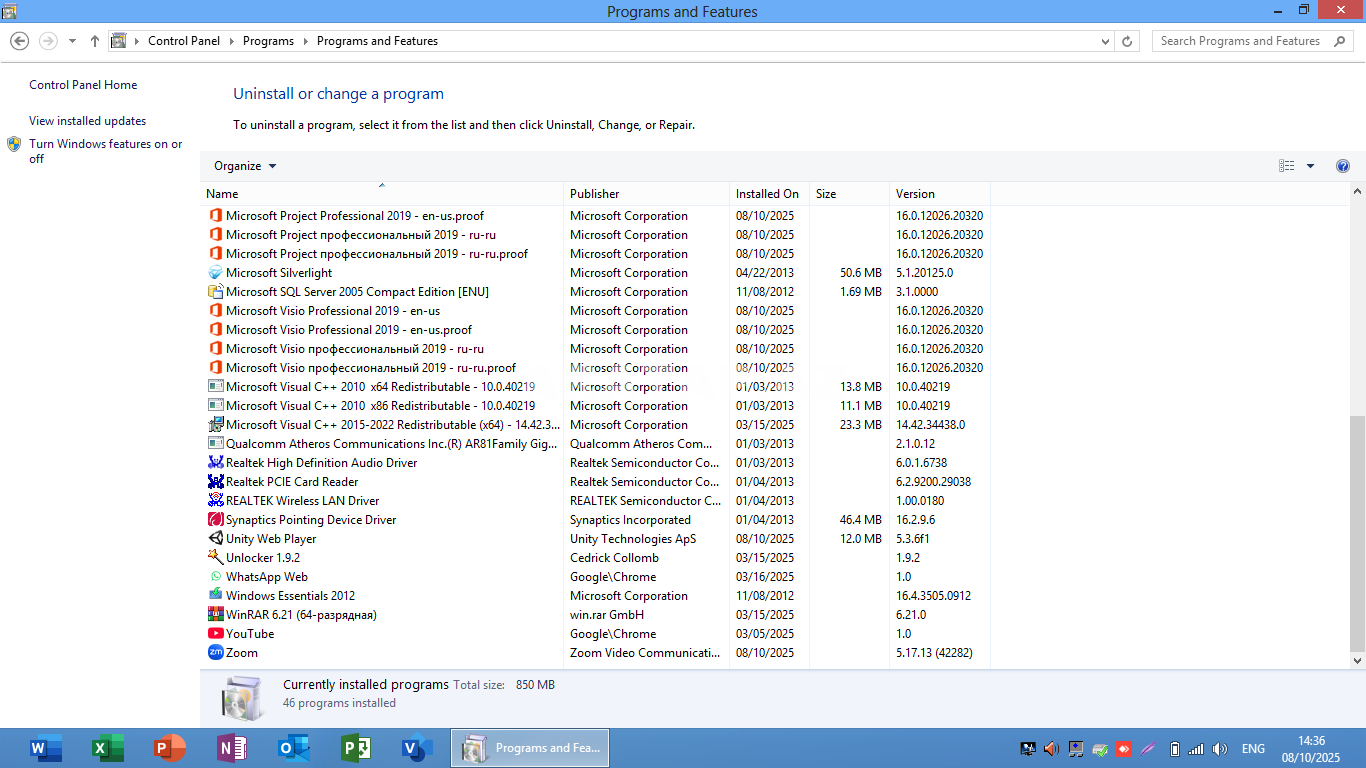This screenshot has height=768, width=1366.
Task: Open View installed updates link
Action: pos(87,121)
